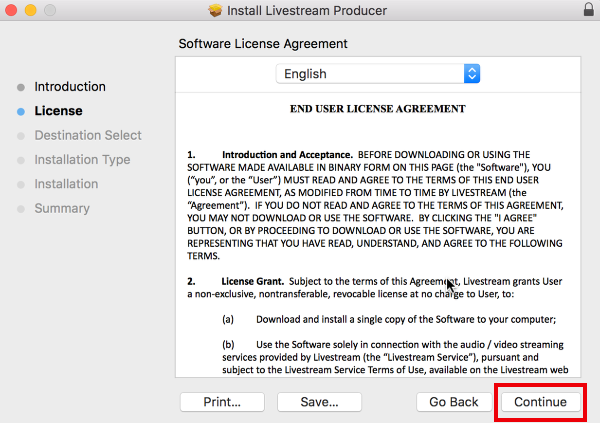The height and width of the screenshot is (423, 600).
Task: Click the Go Back button
Action: coord(454,402)
